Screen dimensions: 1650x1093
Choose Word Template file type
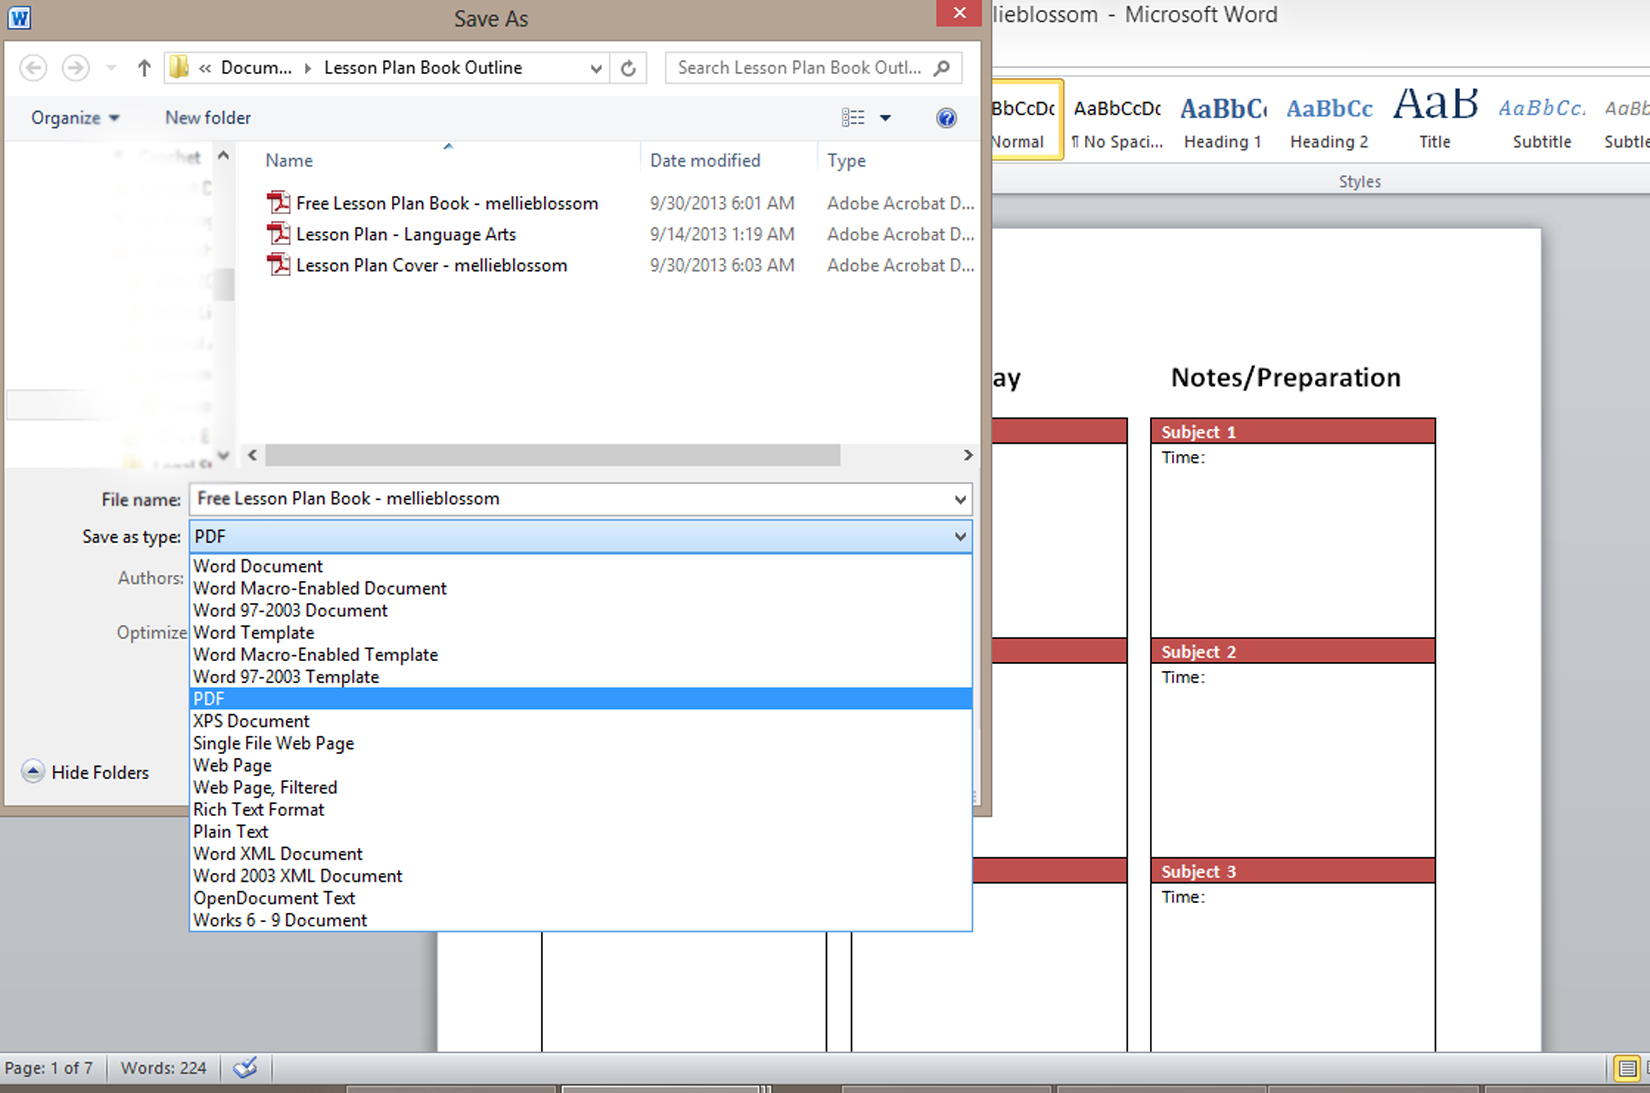point(581,632)
